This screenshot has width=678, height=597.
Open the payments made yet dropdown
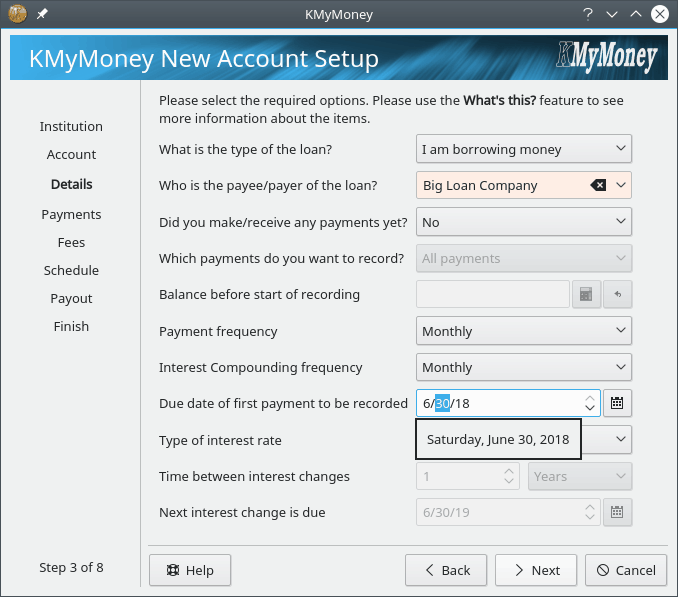click(x=524, y=222)
